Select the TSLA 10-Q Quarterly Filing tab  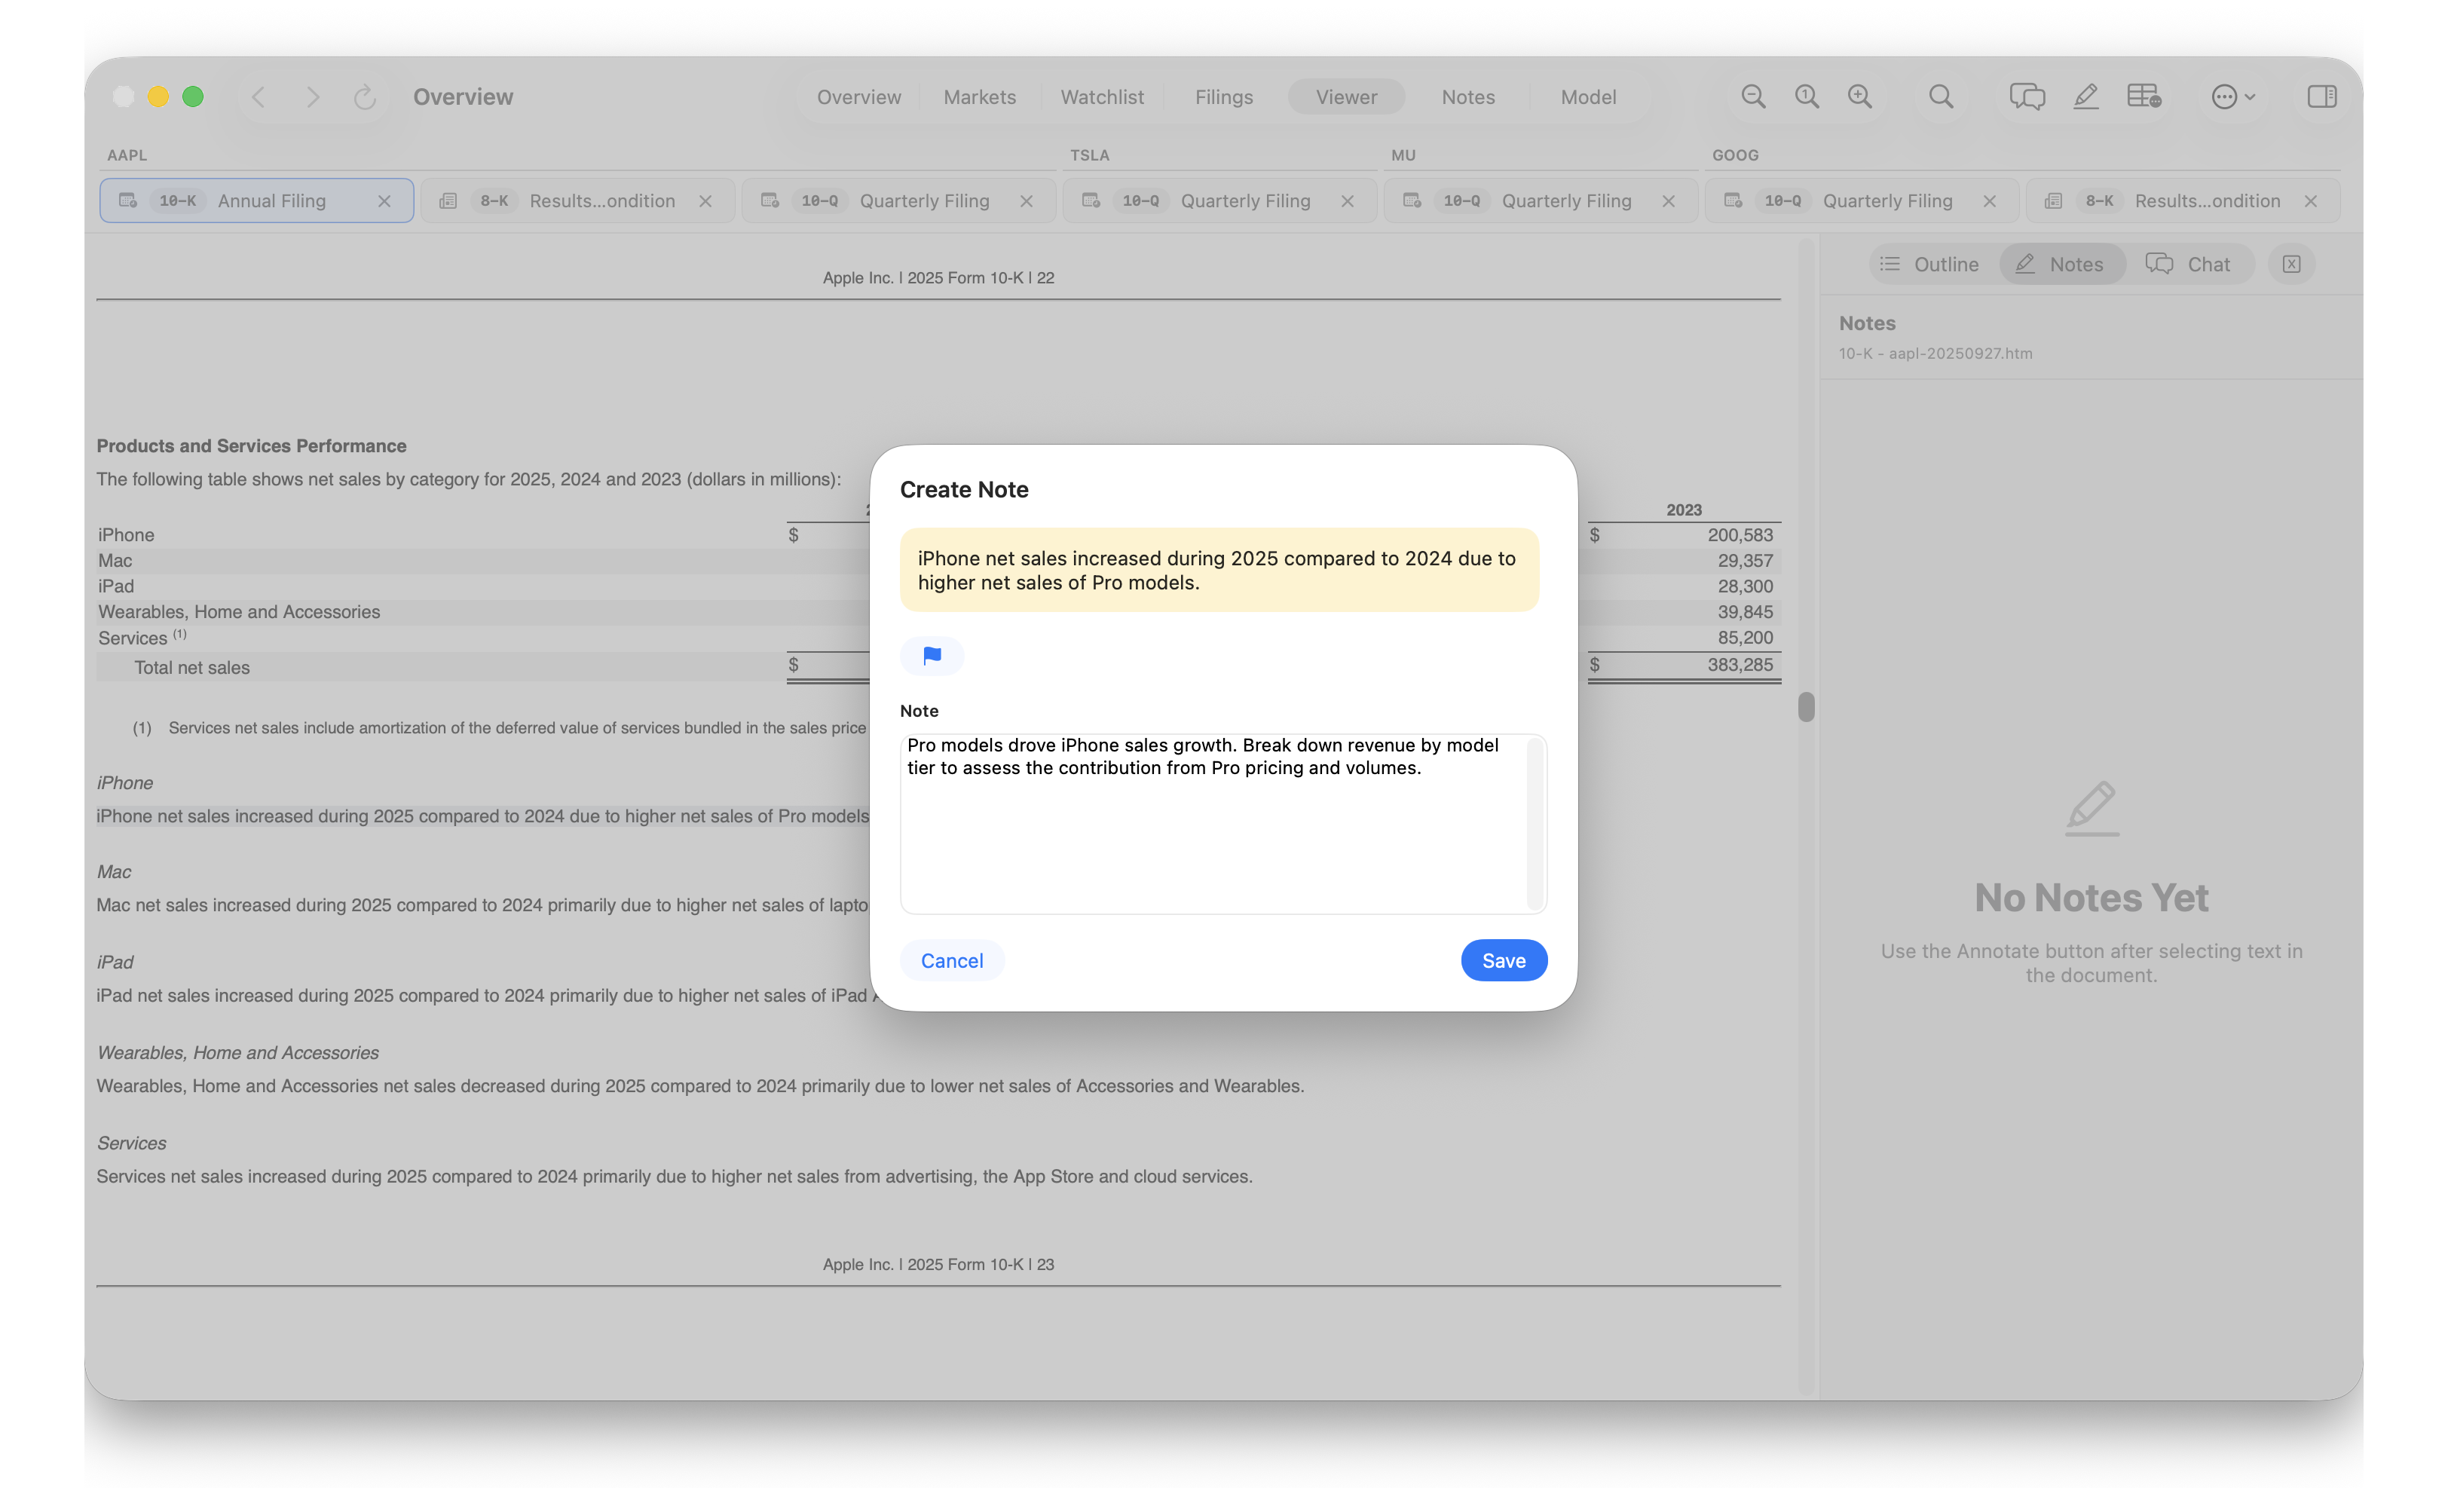(1219, 200)
